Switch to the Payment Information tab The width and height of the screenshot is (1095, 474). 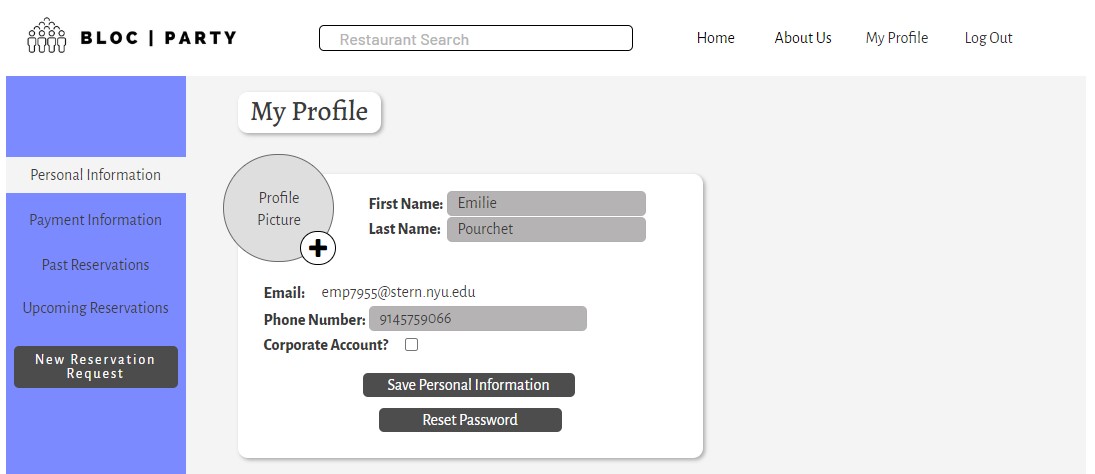click(96, 220)
